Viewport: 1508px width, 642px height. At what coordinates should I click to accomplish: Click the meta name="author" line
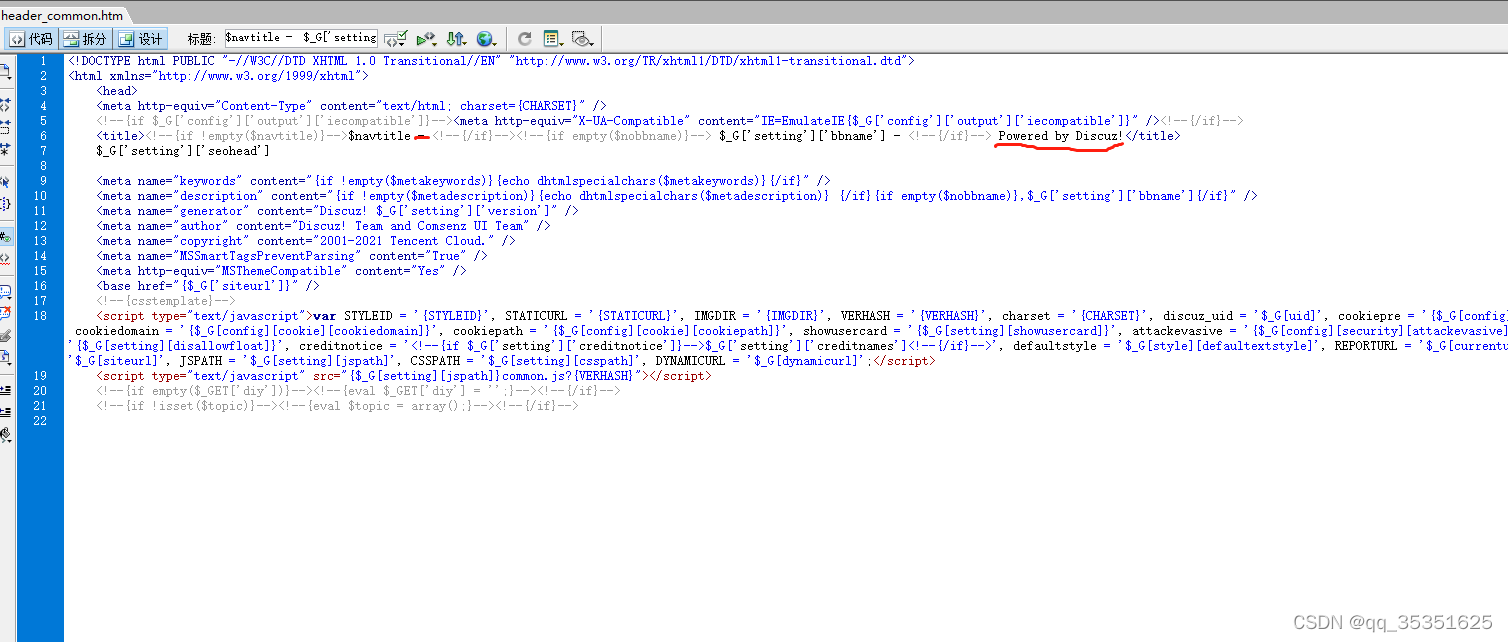pyautogui.click(x=324, y=226)
